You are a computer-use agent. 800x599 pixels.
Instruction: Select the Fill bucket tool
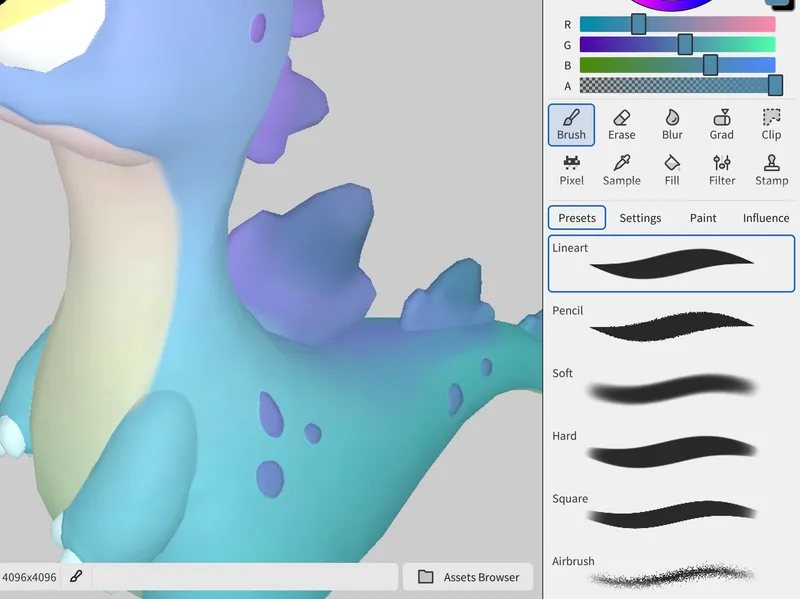coord(672,171)
